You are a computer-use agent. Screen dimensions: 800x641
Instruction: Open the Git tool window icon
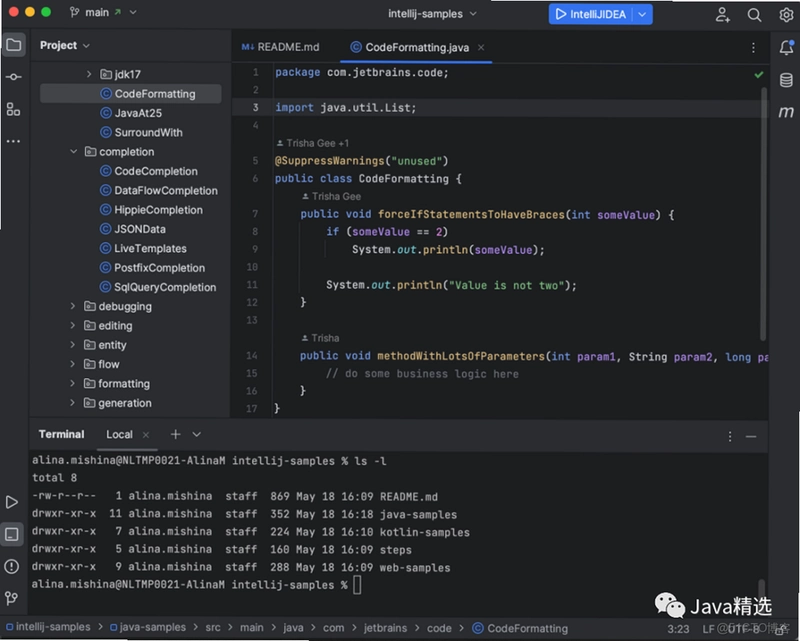pos(12,598)
